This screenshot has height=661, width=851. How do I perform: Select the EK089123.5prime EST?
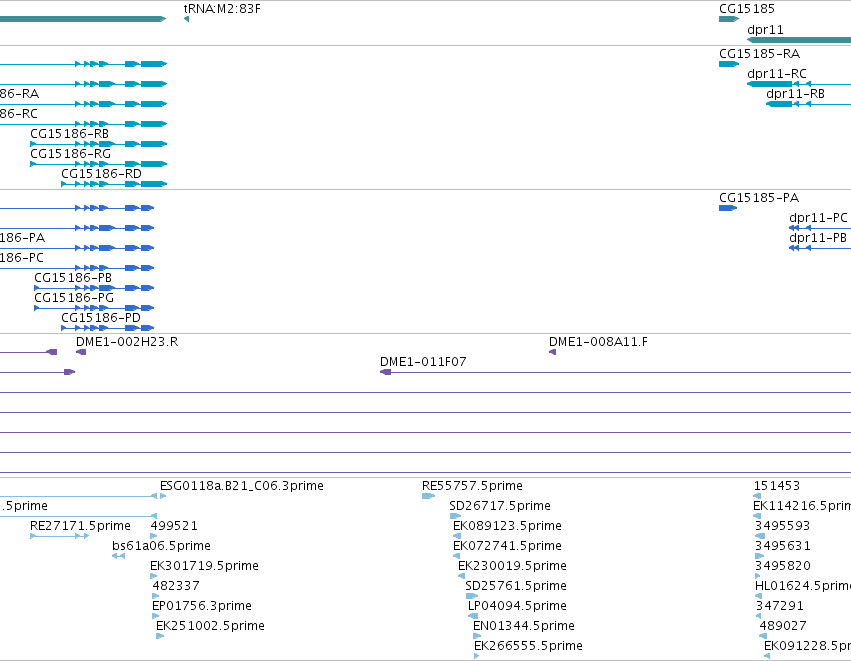(x=507, y=526)
